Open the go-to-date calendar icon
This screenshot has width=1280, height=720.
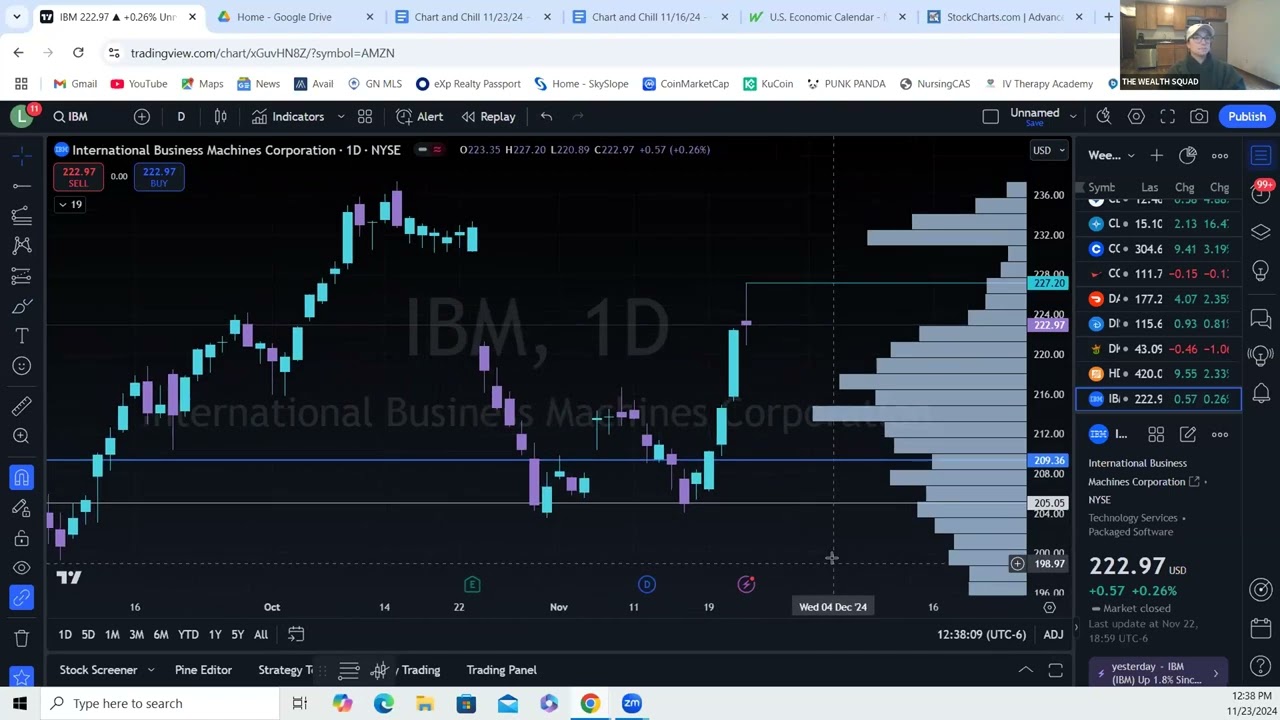pyautogui.click(x=296, y=634)
